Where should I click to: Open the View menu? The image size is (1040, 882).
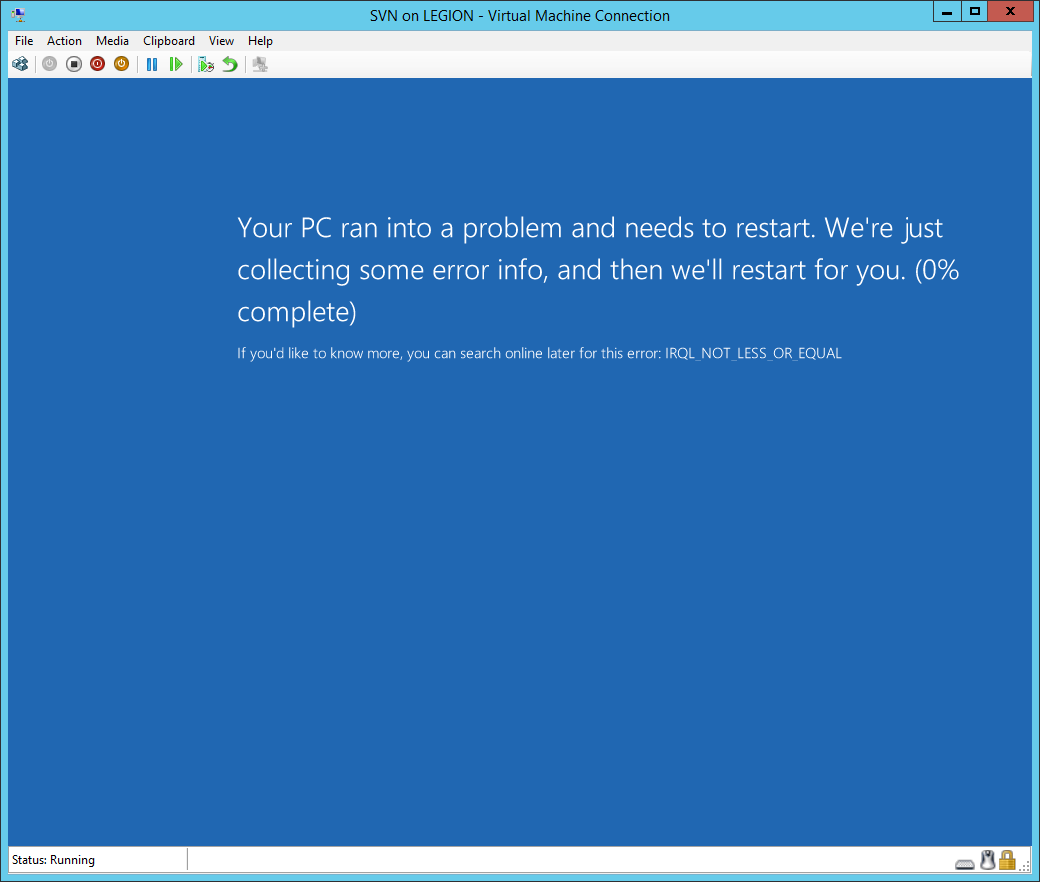[221, 41]
